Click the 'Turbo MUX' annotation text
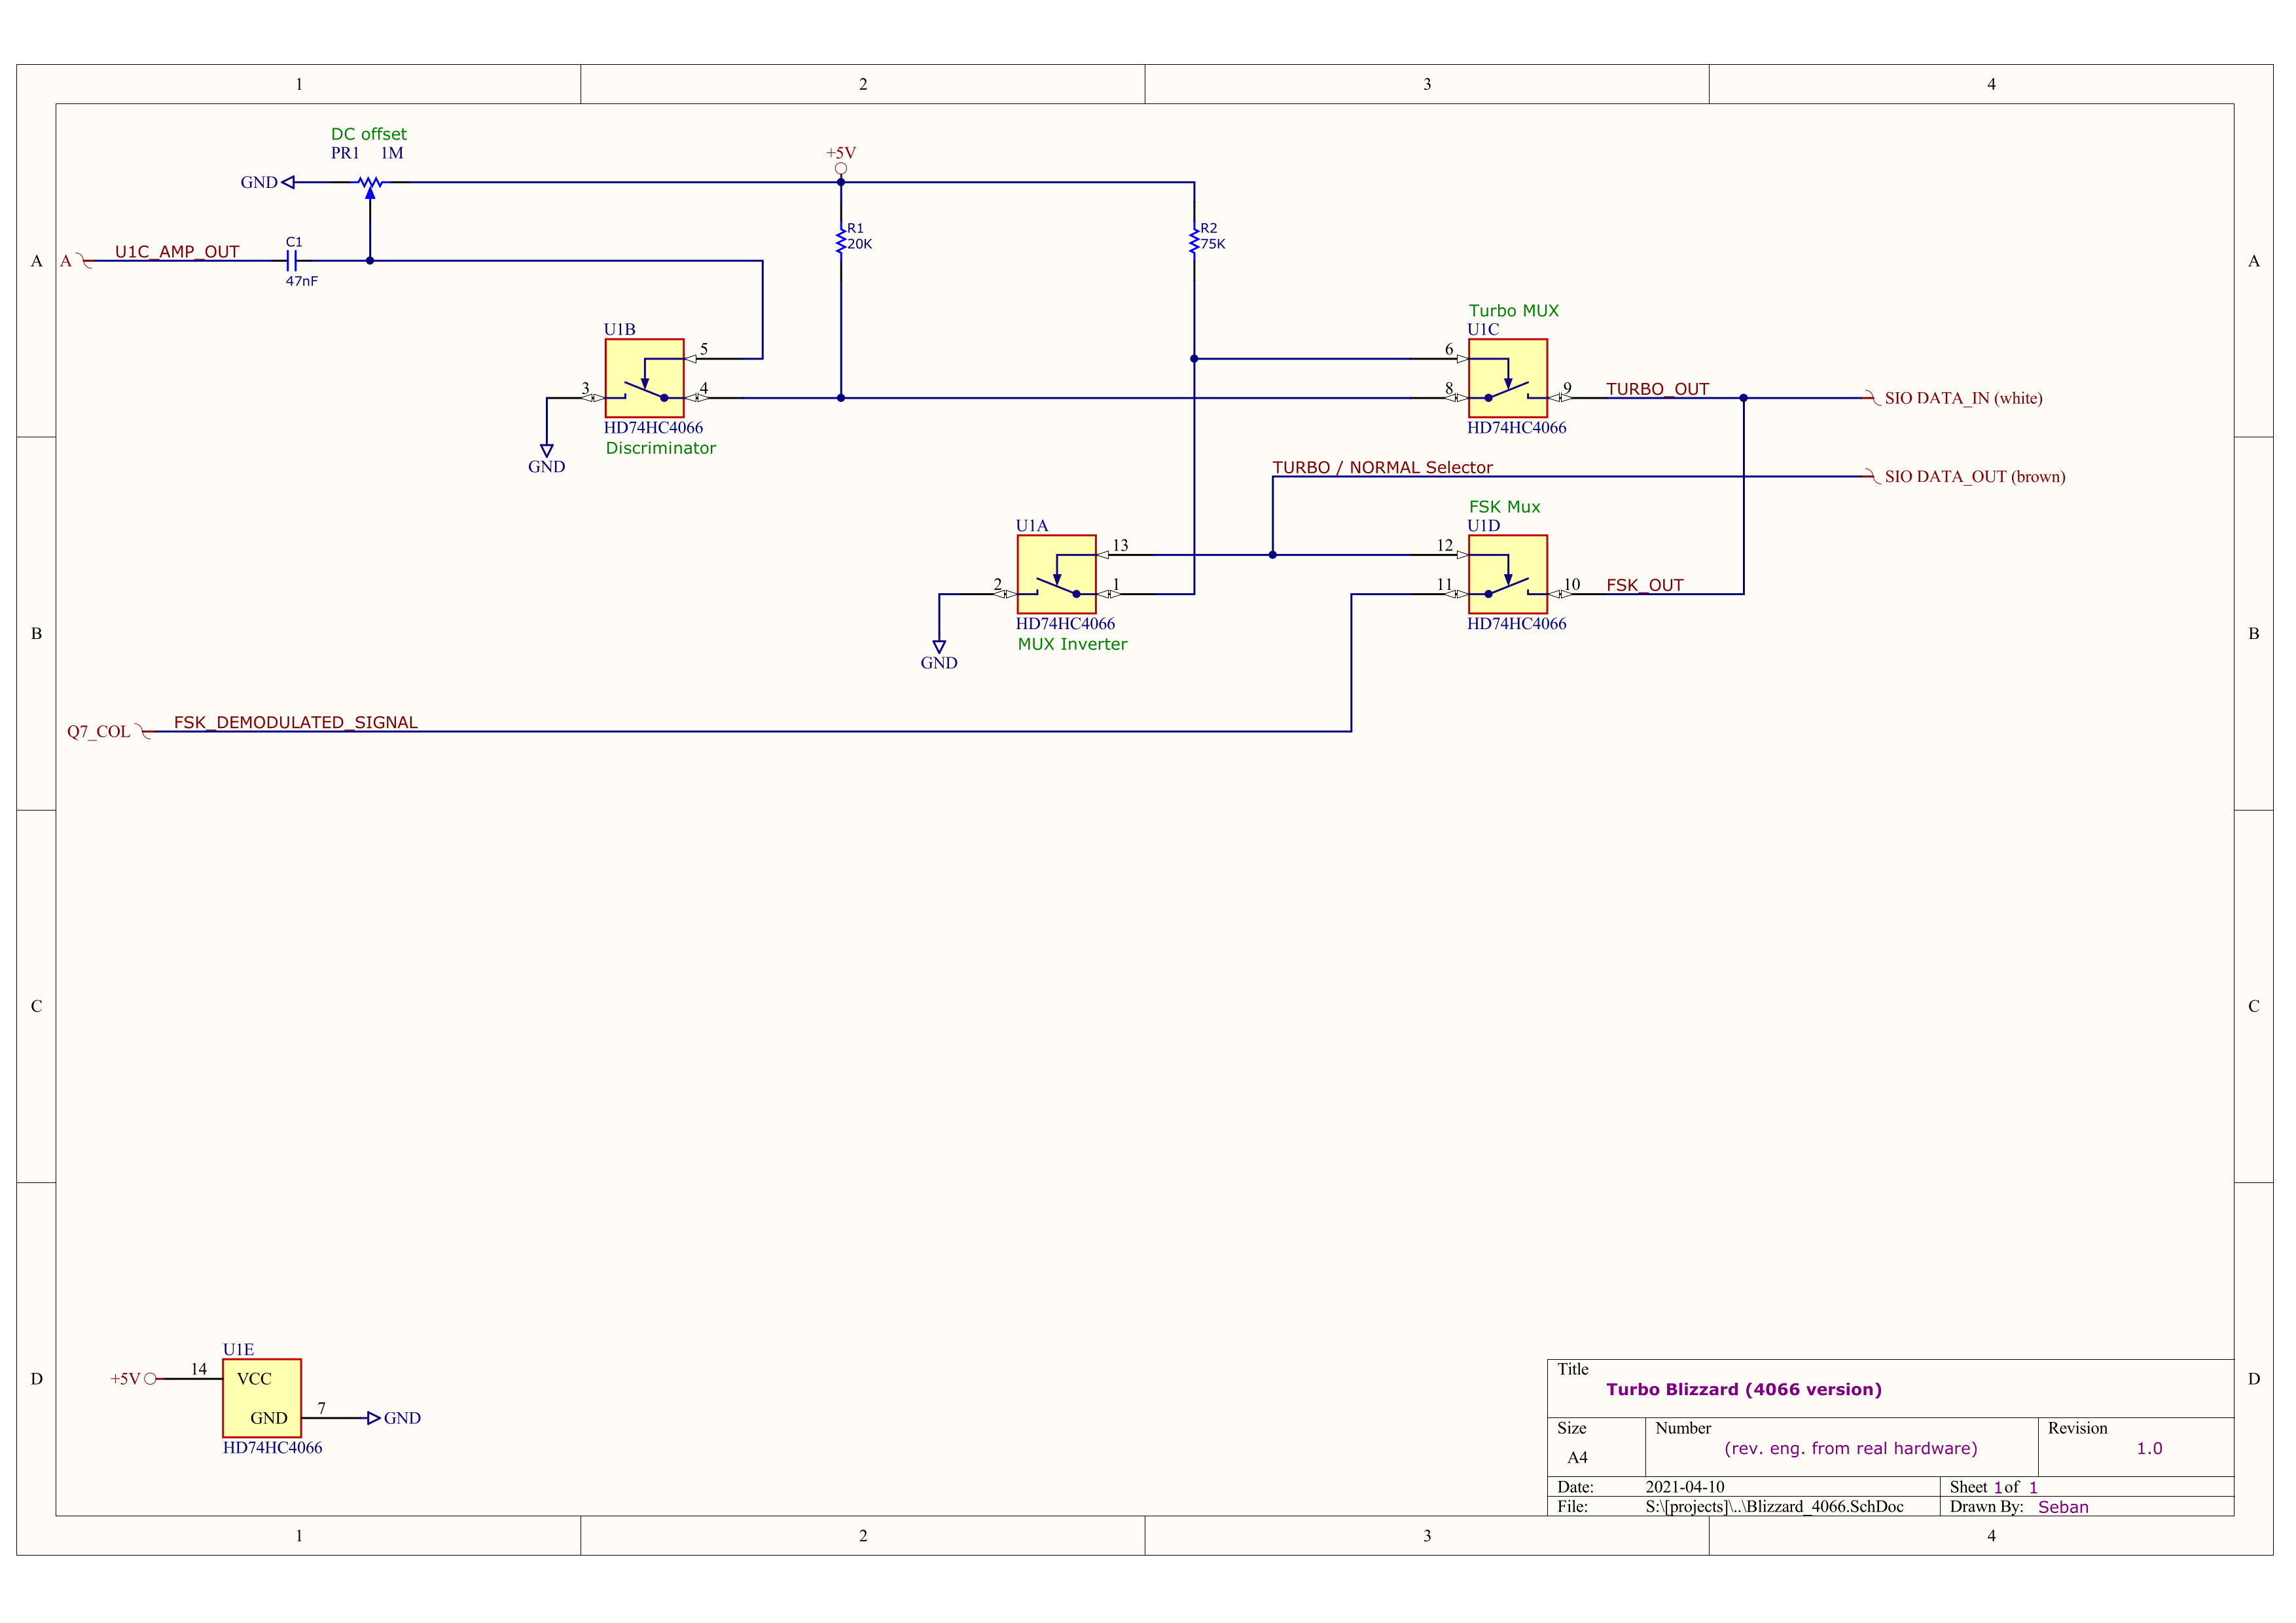 point(1513,311)
